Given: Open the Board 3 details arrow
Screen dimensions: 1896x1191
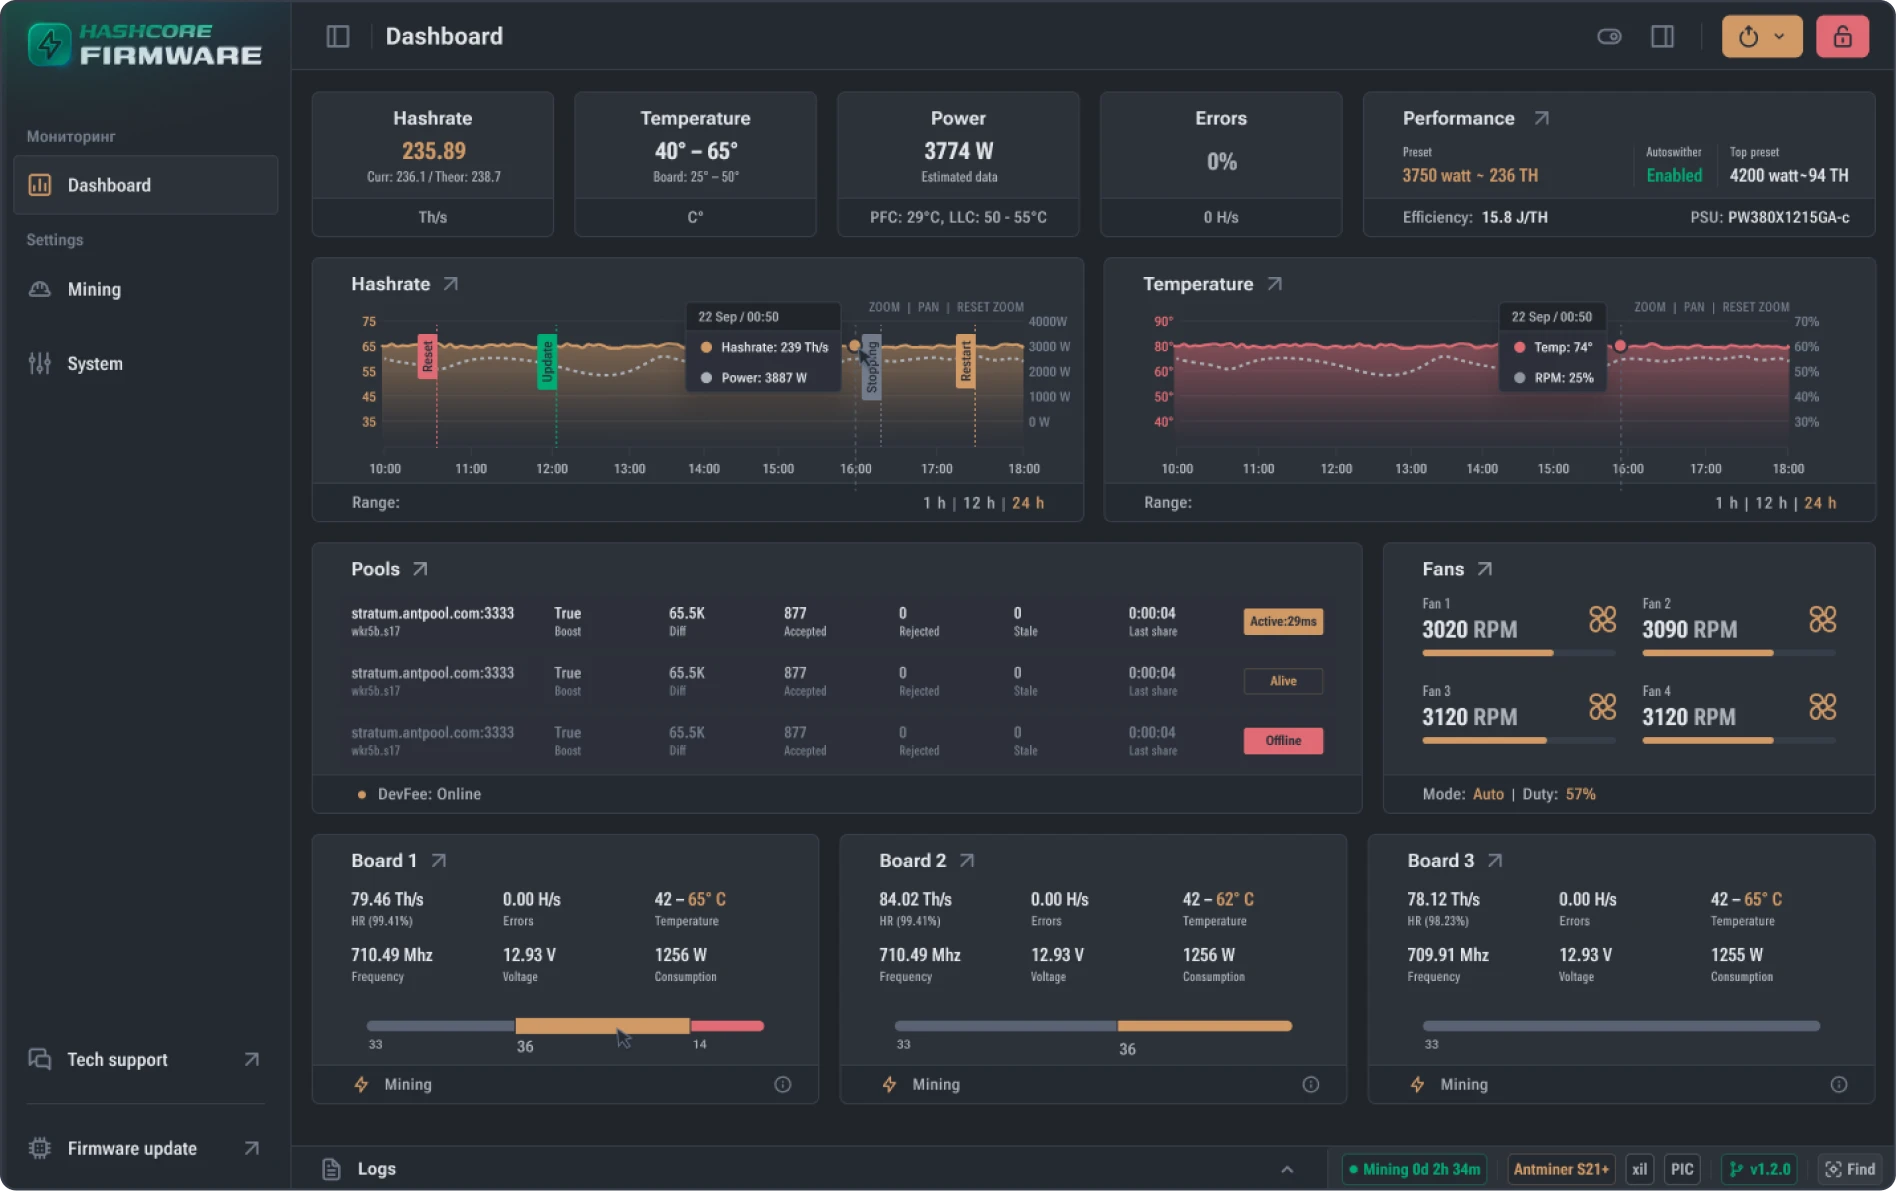Looking at the screenshot, I should 1495,861.
